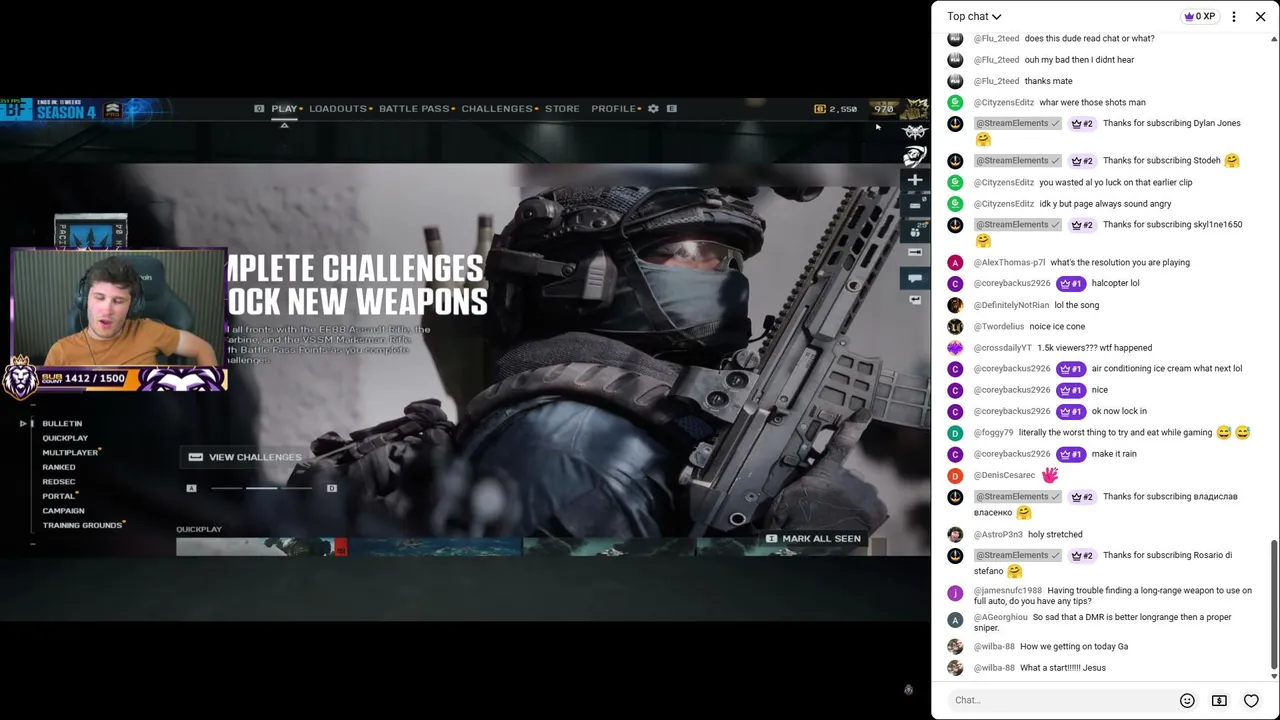This screenshot has width=1280, height=720.
Task: Open REDSEC from the play menu
Action: click(x=59, y=482)
